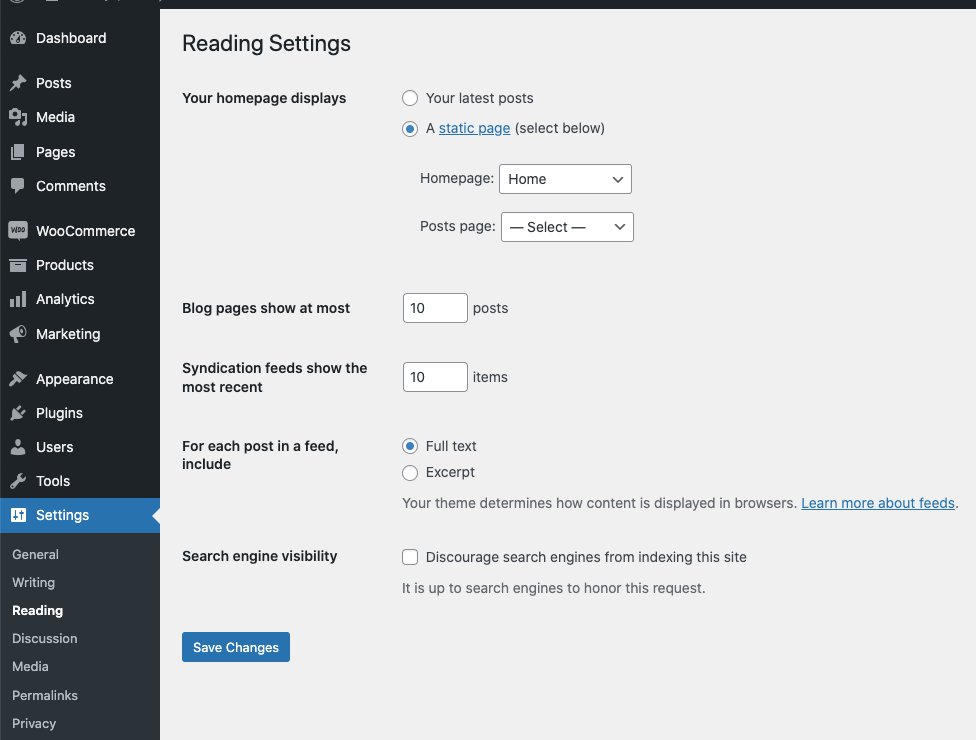Click the Blog pages show at most field
The width and height of the screenshot is (976, 740).
434,308
